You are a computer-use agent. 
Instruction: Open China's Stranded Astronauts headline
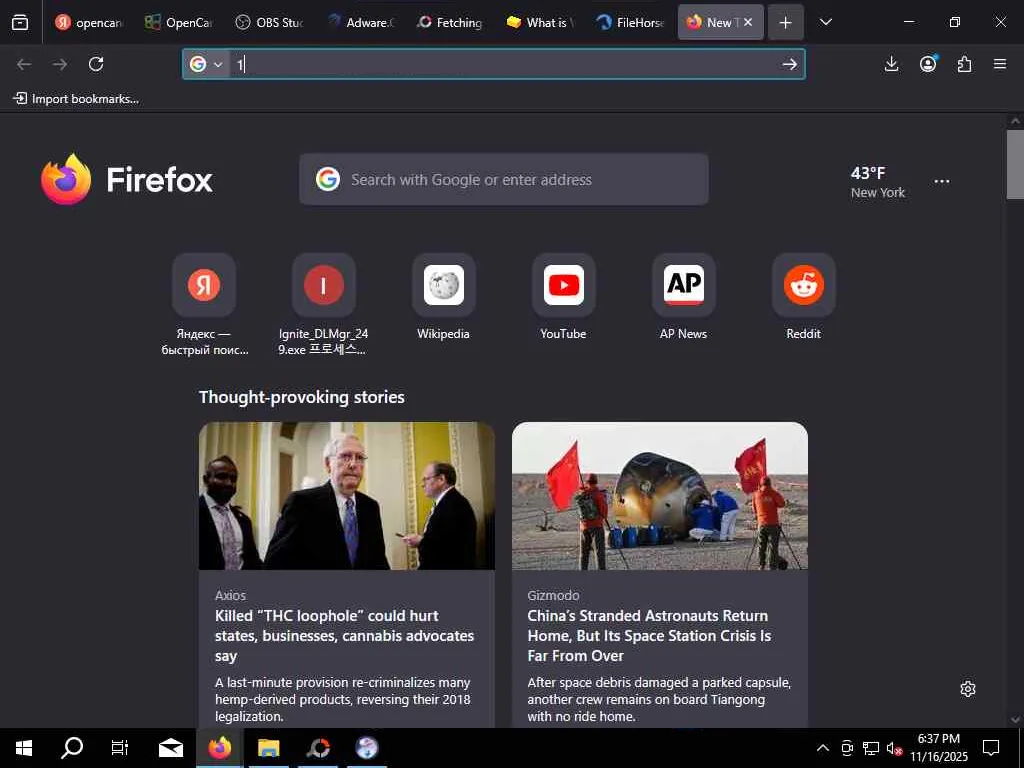649,635
